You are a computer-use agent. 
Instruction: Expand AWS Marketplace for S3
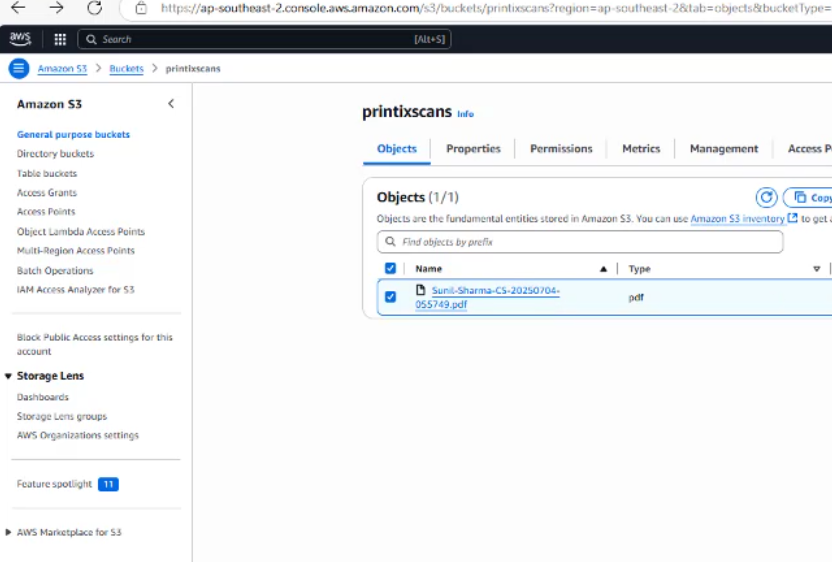point(9,532)
